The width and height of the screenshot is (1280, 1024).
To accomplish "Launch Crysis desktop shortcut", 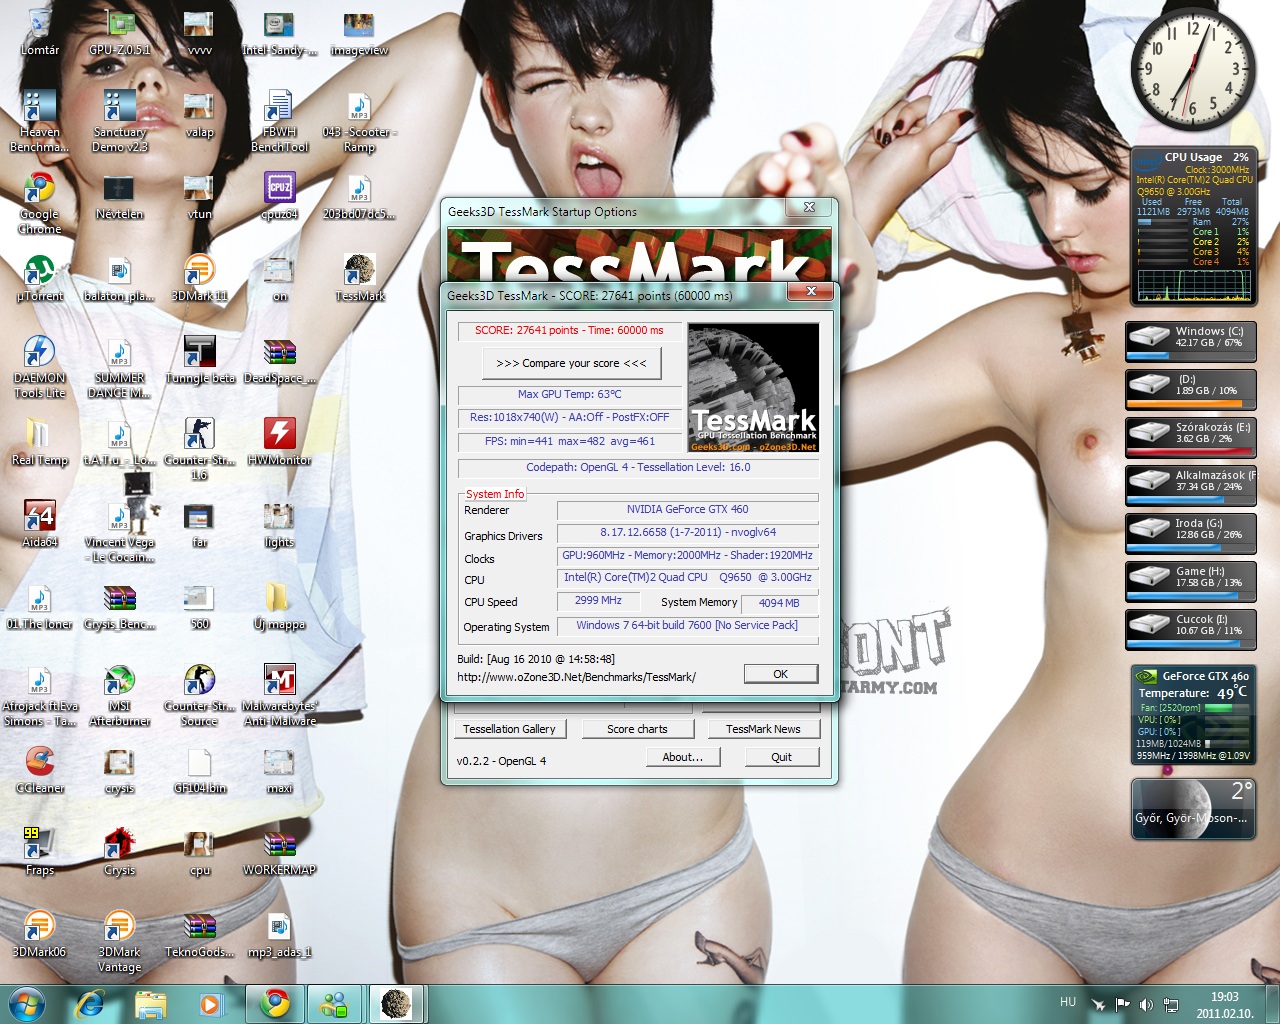I will (x=119, y=852).
